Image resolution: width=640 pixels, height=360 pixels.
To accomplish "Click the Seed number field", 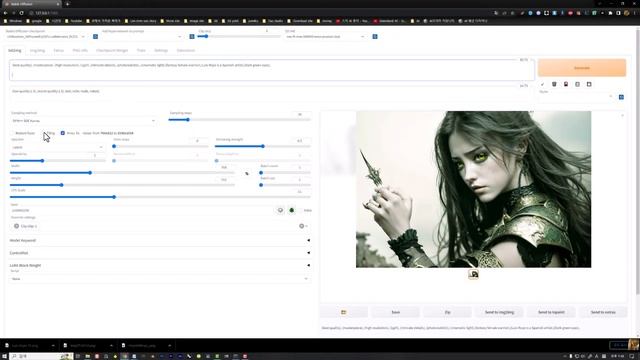I will click(142, 210).
